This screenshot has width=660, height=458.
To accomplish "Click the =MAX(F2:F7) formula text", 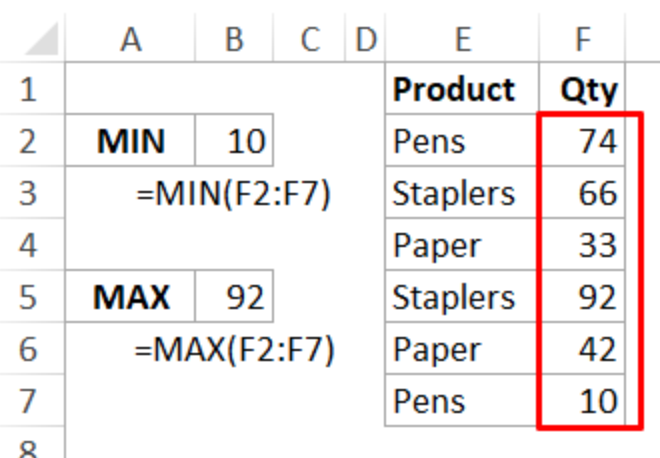I will click(x=235, y=349).
